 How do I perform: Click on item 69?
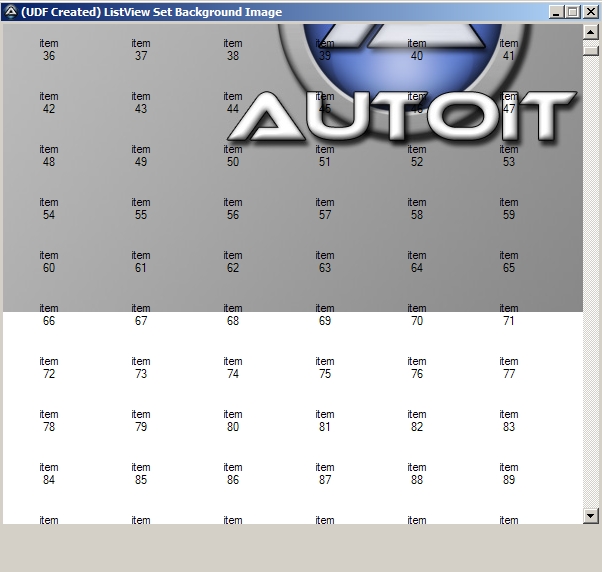325,315
